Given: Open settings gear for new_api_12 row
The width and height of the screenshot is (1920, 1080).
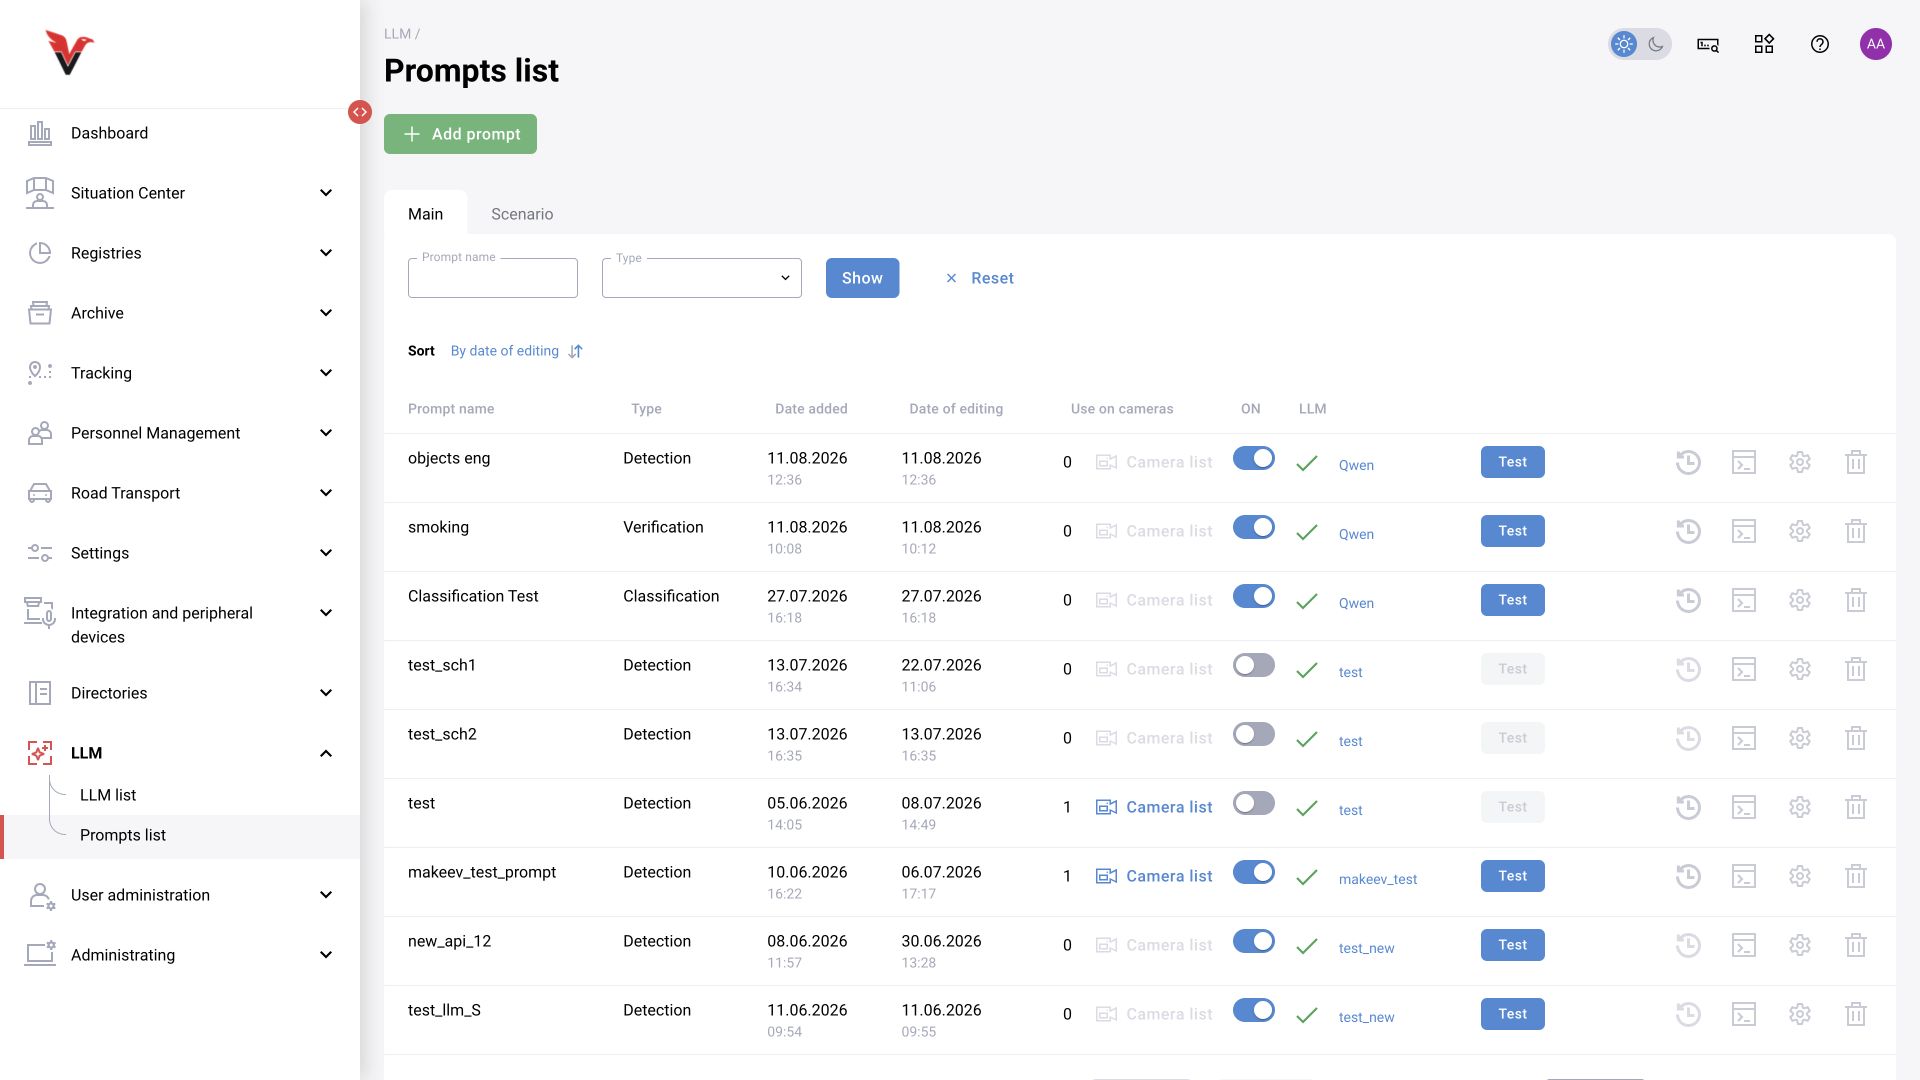Looking at the screenshot, I should 1800,945.
